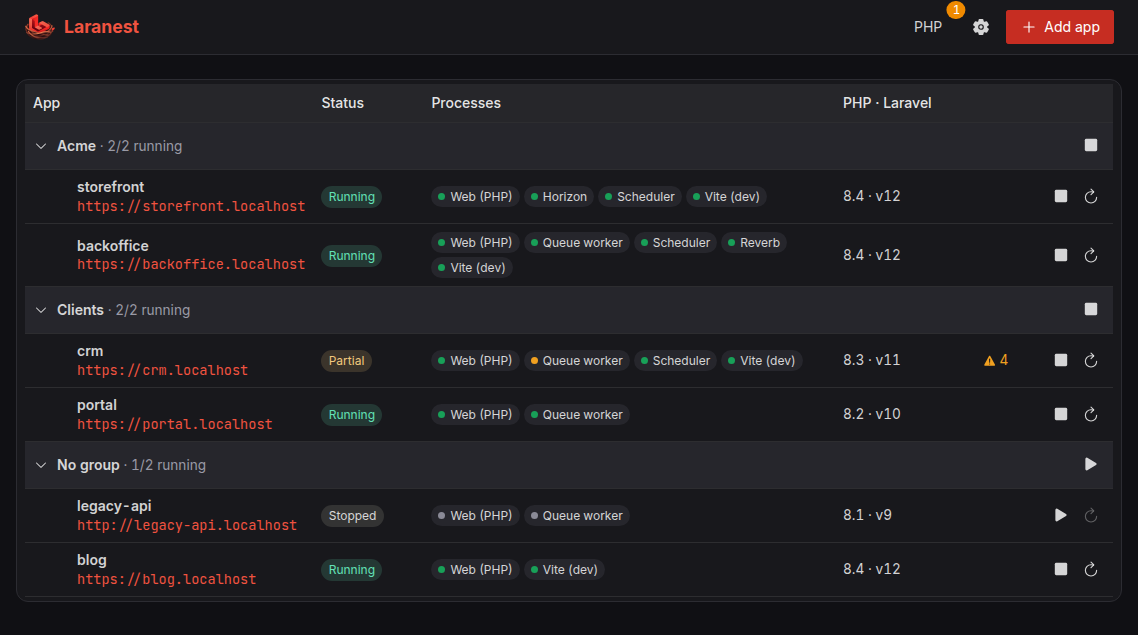Start all apps in No group

pyautogui.click(x=1090, y=464)
